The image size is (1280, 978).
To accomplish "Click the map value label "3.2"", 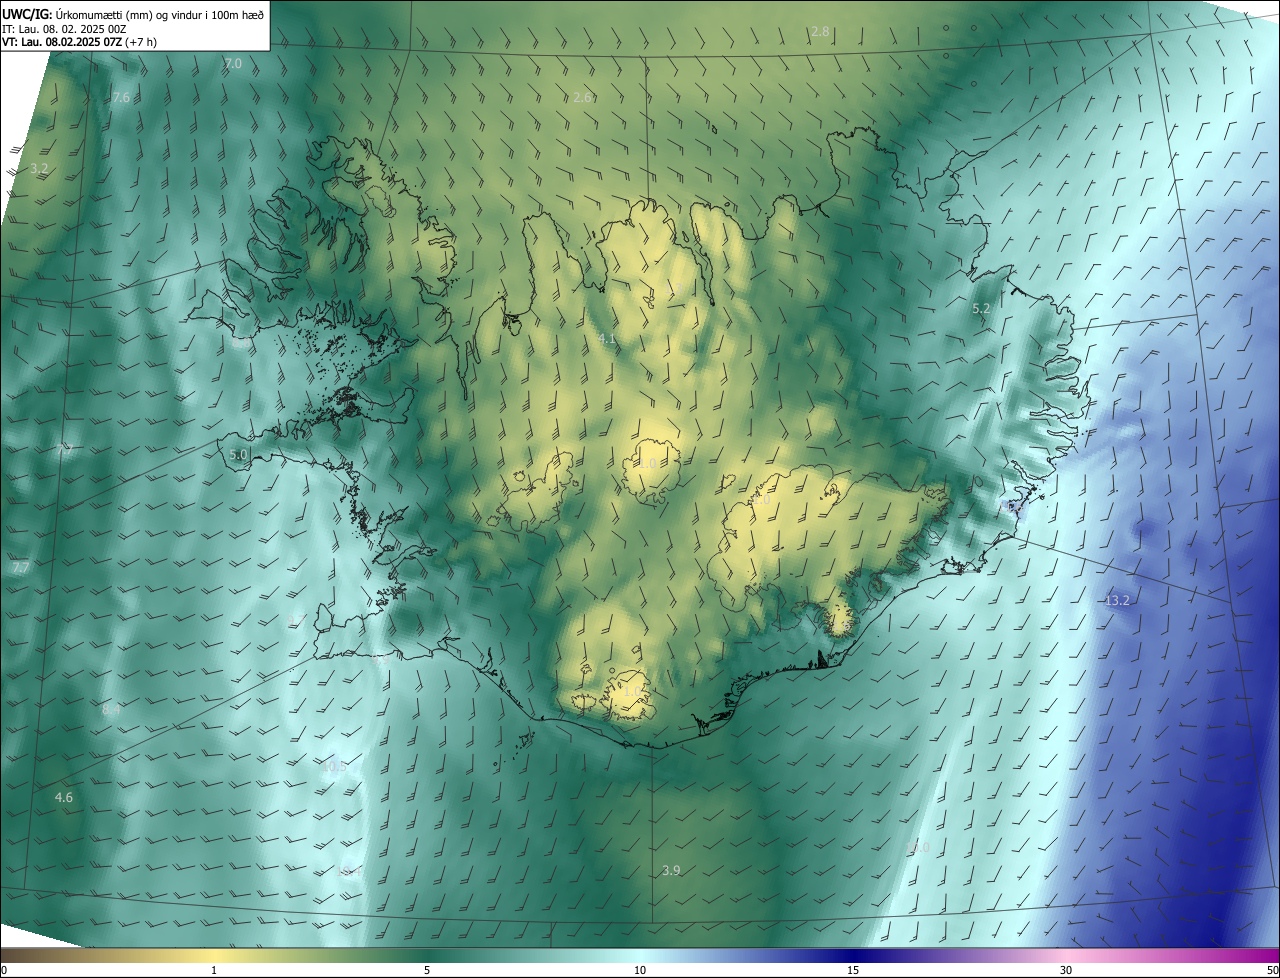I will pyautogui.click(x=39, y=169).
